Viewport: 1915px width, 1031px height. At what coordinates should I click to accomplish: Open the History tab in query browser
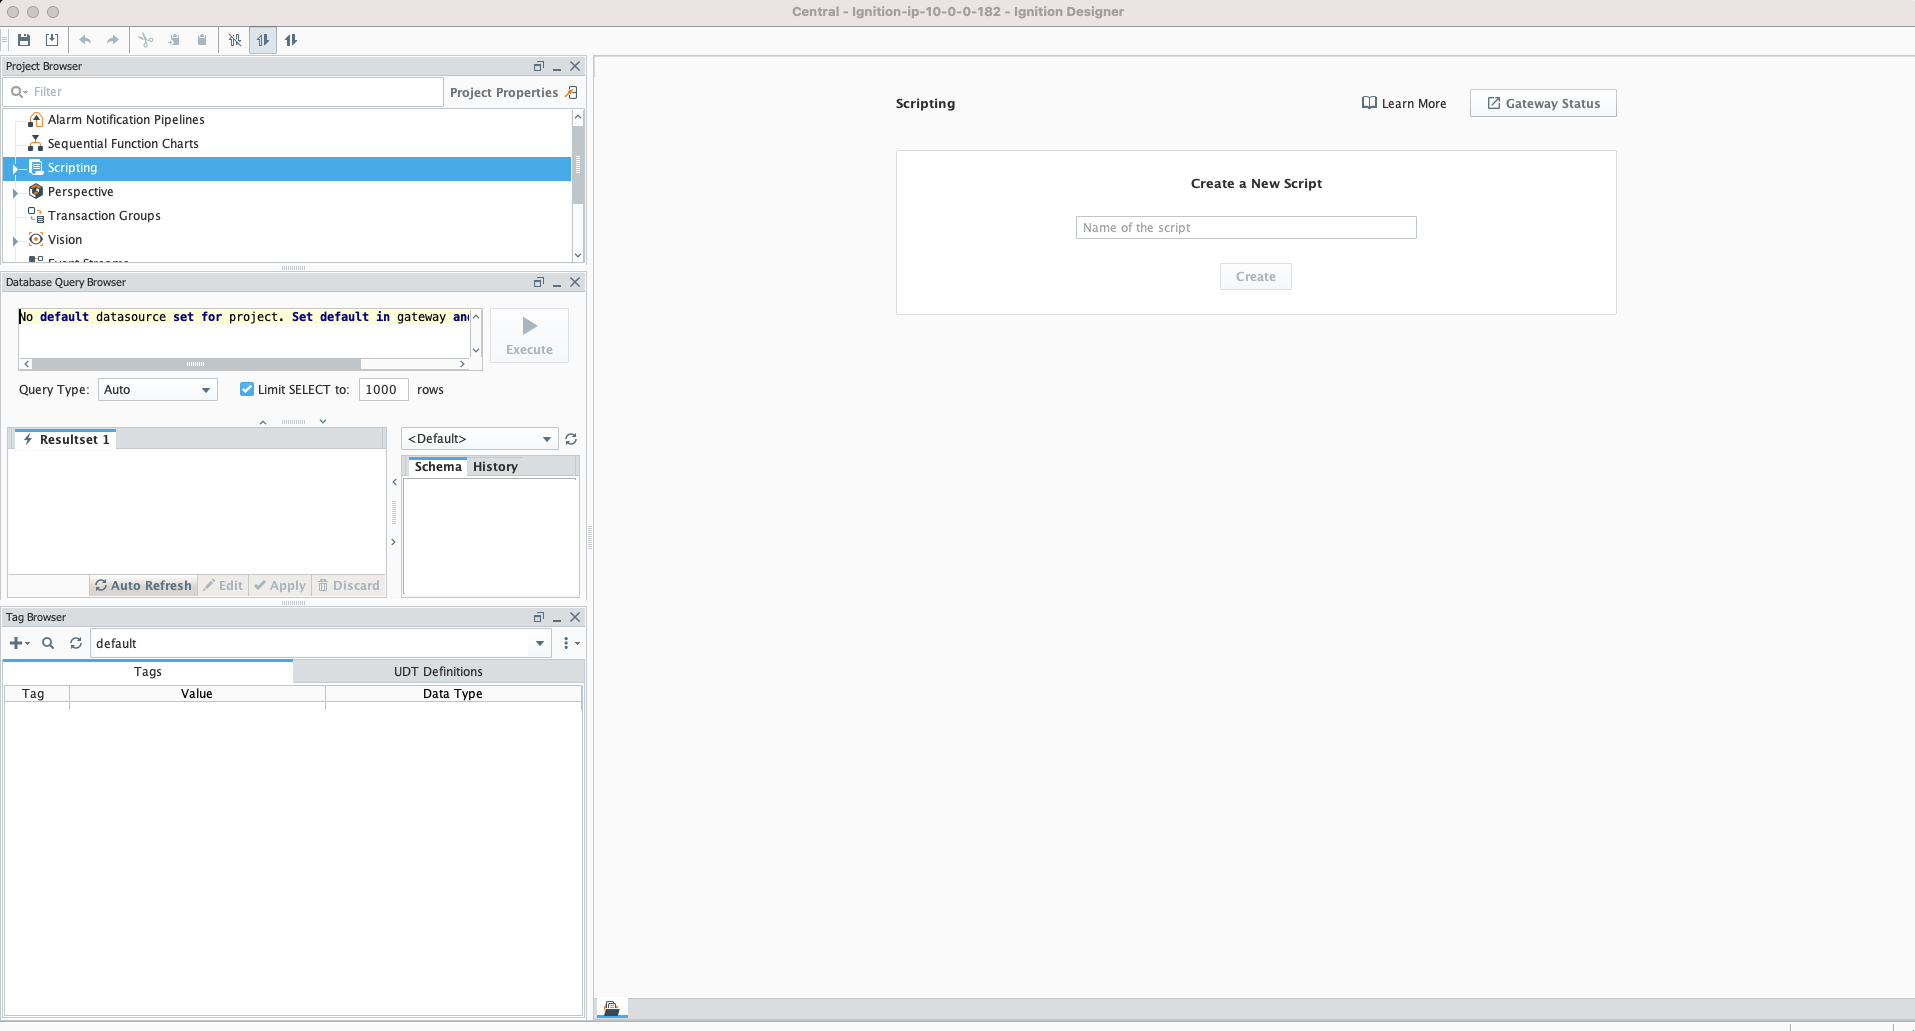pyautogui.click(x=495, y=466)
